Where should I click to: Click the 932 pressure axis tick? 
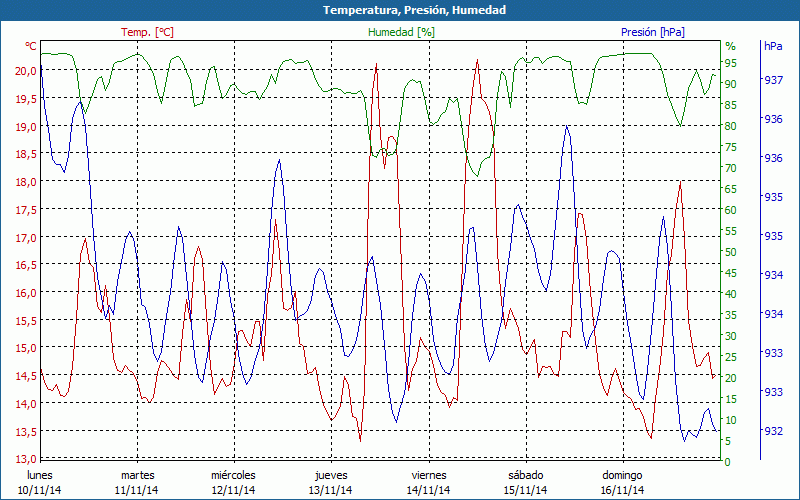pos(773,431)
